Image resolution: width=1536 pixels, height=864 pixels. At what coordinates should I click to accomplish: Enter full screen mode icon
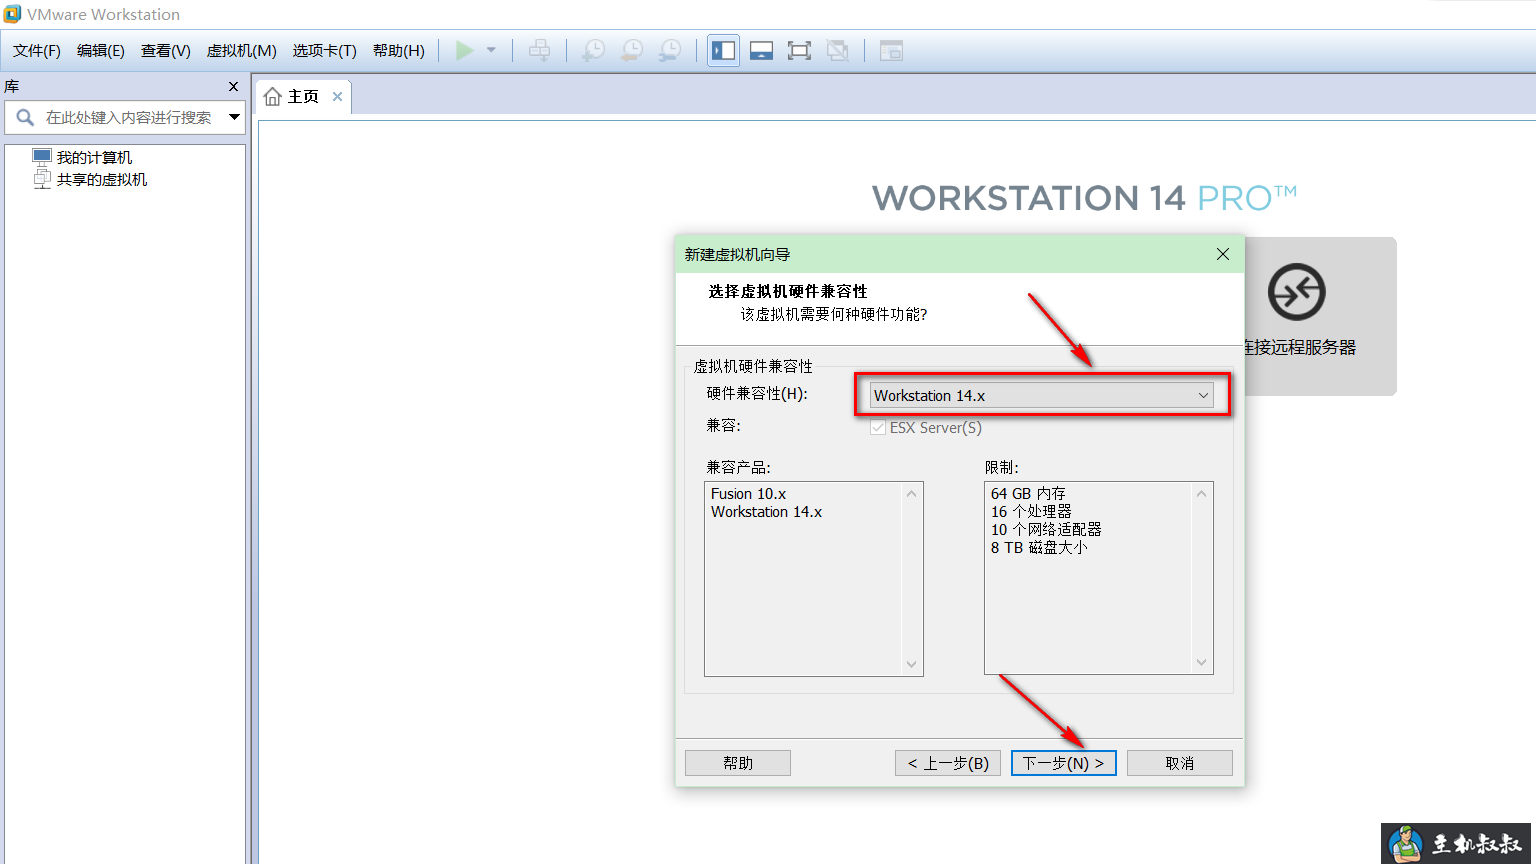click(799, 51)
